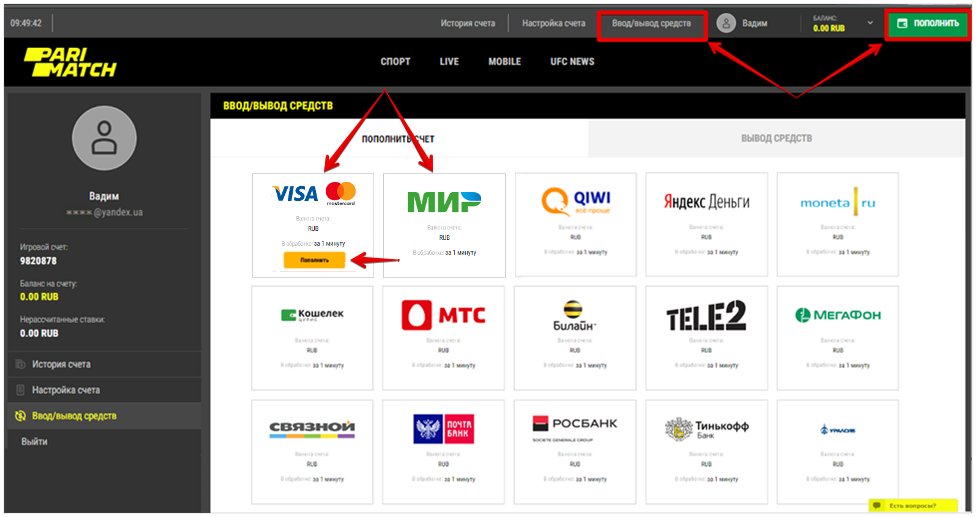978x517 pixels.
Task: Choose Visa Mastercard payment method
Action: pos(313,225)
